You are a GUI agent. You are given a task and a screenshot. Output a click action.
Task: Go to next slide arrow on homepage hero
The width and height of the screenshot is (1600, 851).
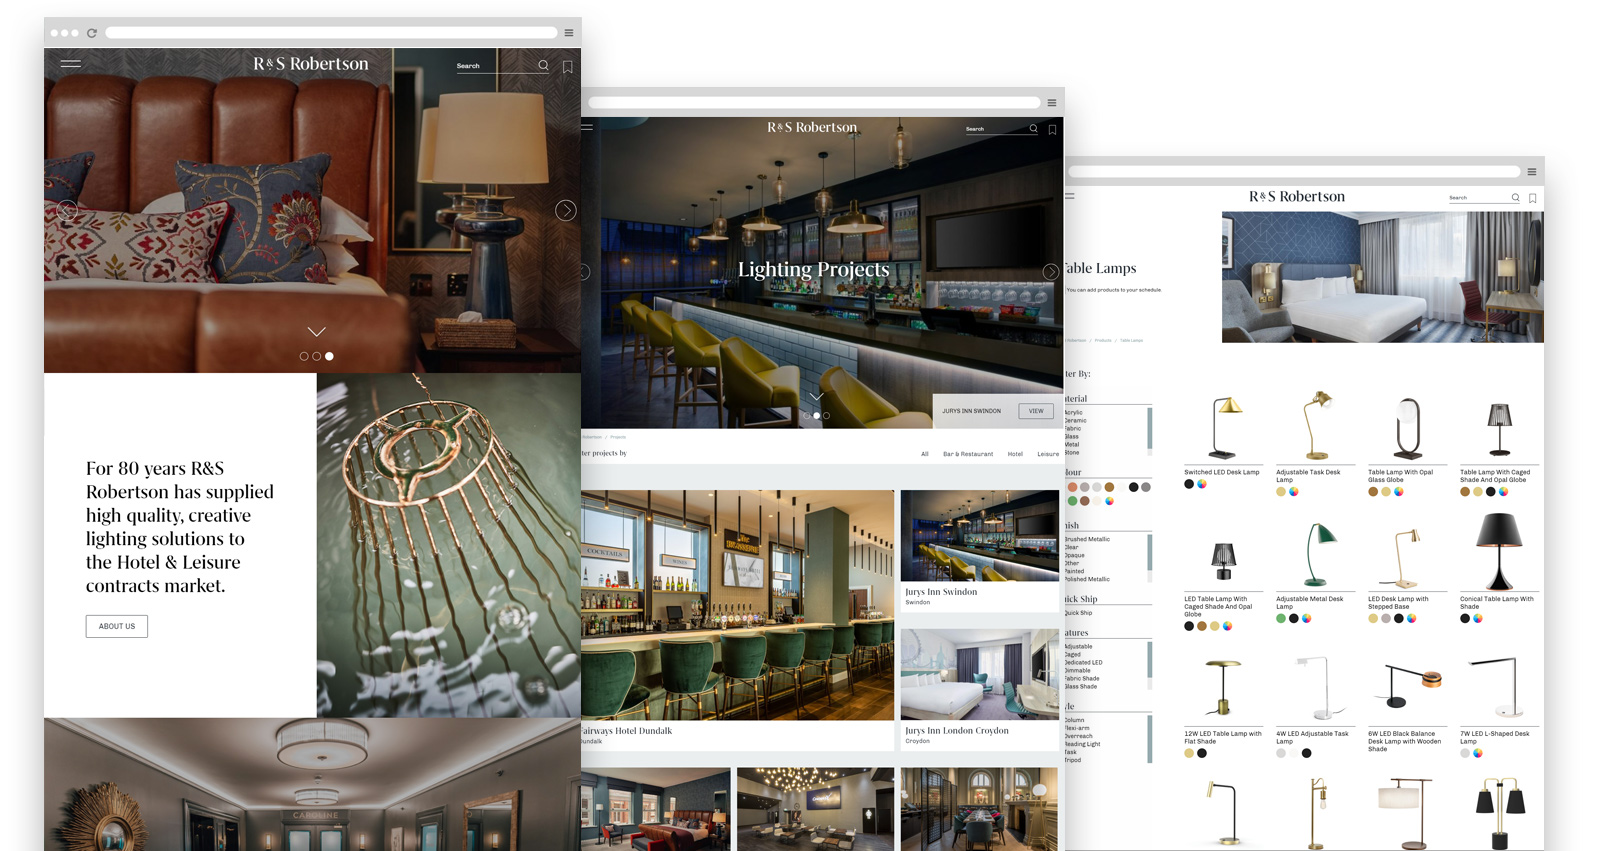click(566, 210)
